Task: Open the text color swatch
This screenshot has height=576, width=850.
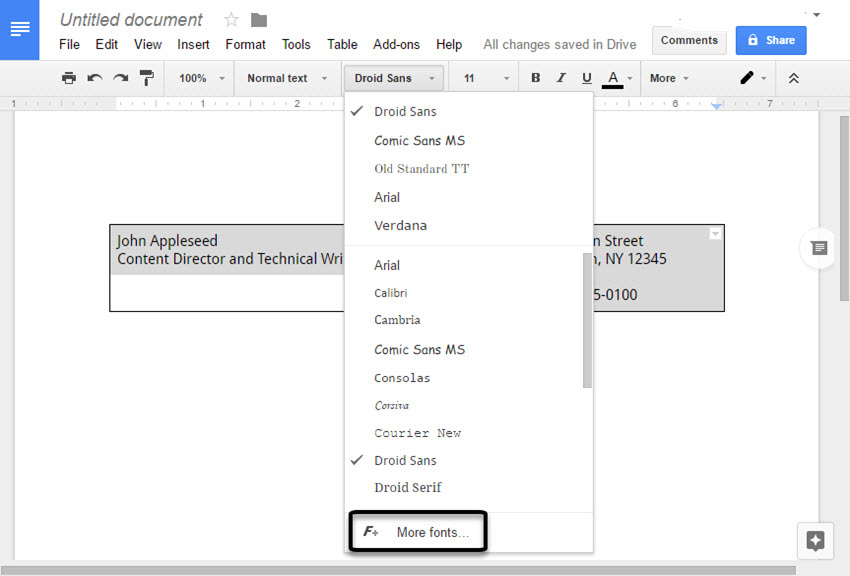Action: click(613, 78)
